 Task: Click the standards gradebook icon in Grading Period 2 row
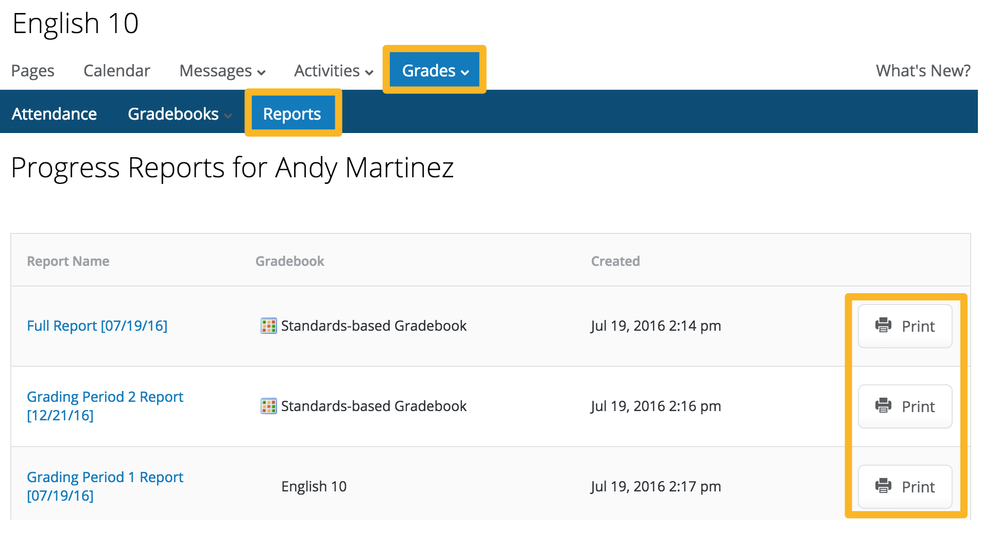tap(269, 406)
